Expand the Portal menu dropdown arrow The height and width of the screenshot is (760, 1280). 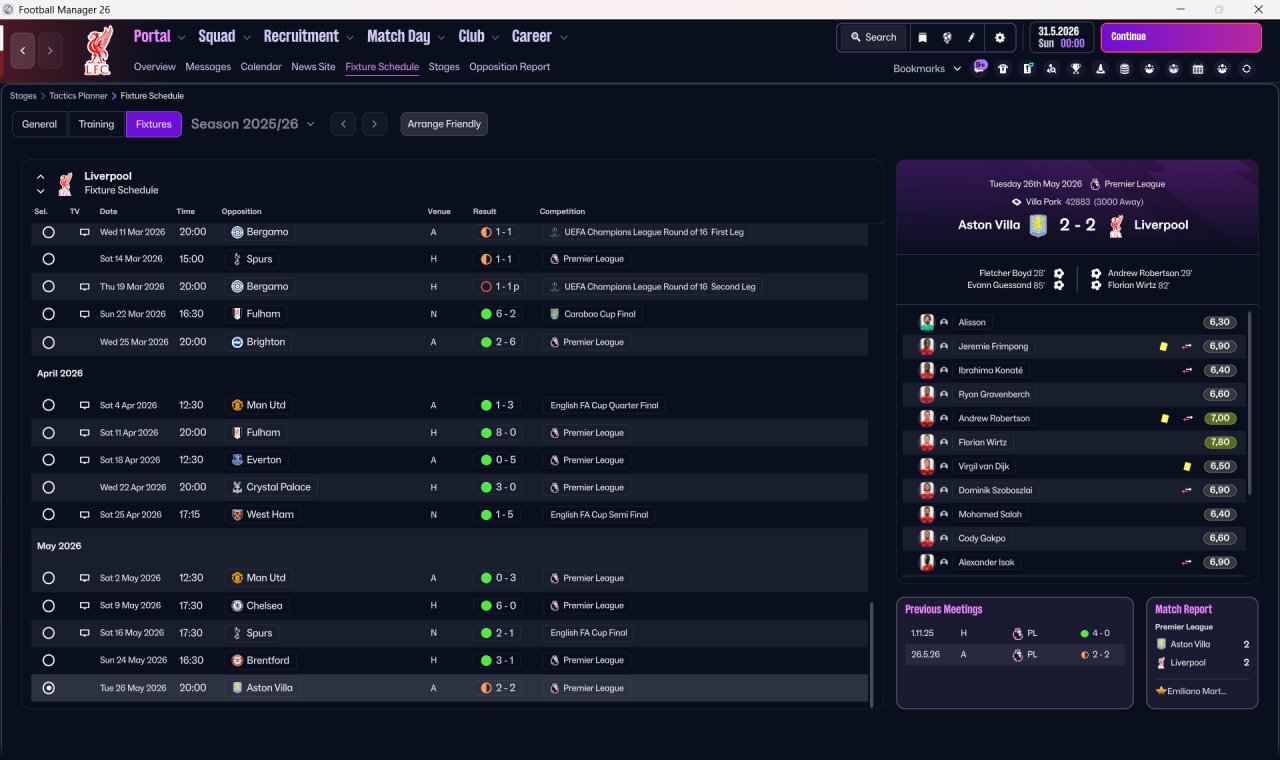182,38
